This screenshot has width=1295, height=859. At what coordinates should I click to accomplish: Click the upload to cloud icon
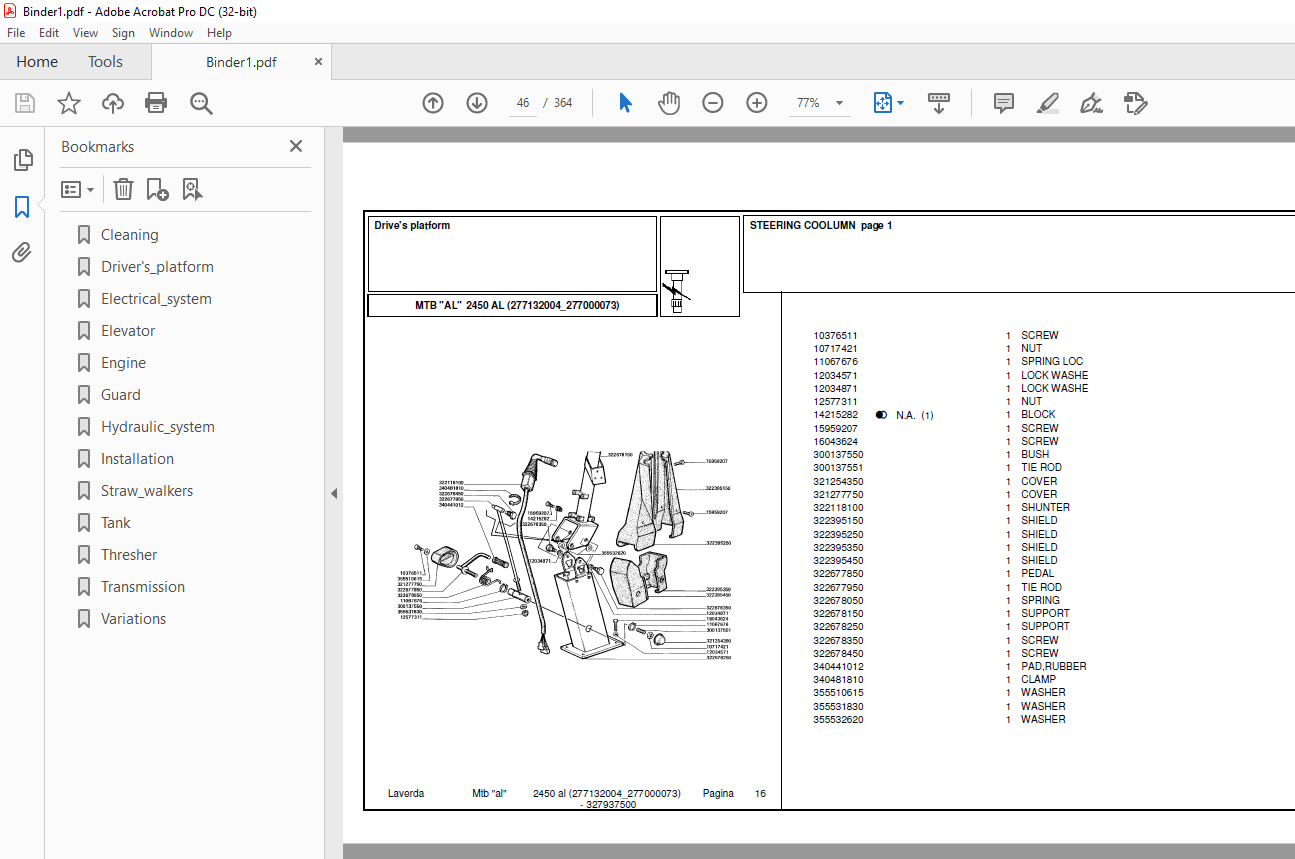click(x=113, y=103)
